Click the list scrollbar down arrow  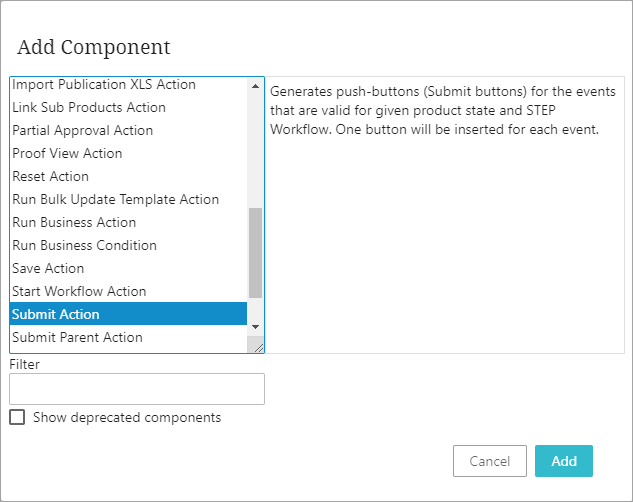255,326
